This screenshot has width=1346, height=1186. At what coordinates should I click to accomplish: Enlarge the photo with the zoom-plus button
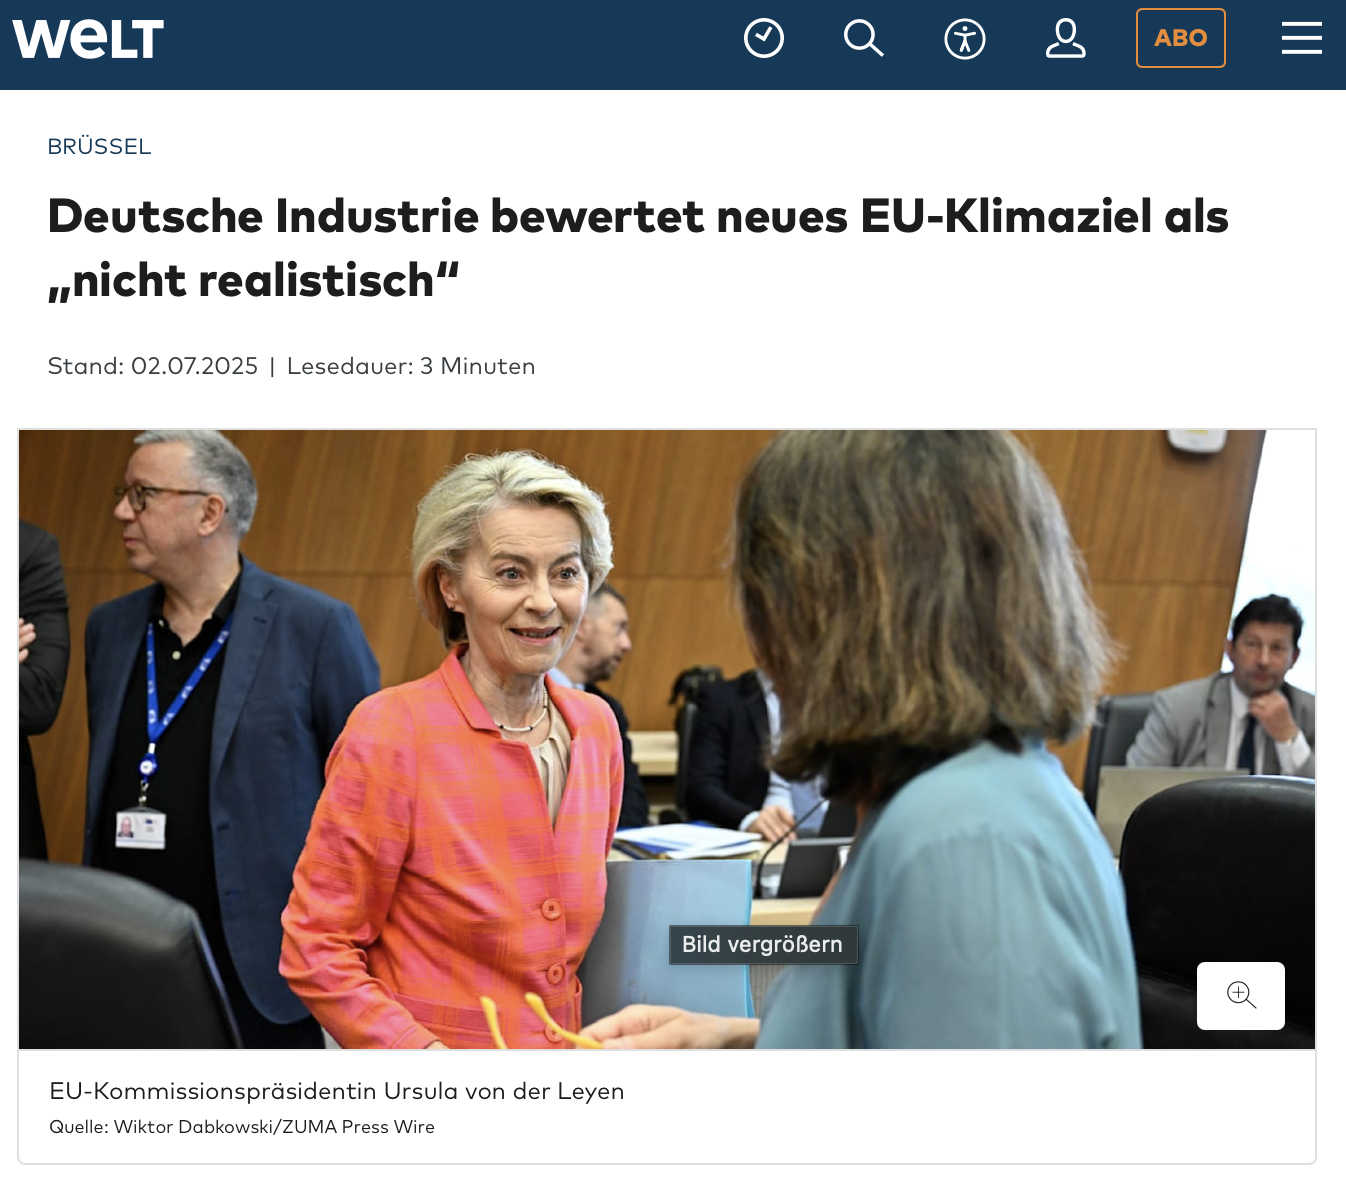click(1241, 995)
